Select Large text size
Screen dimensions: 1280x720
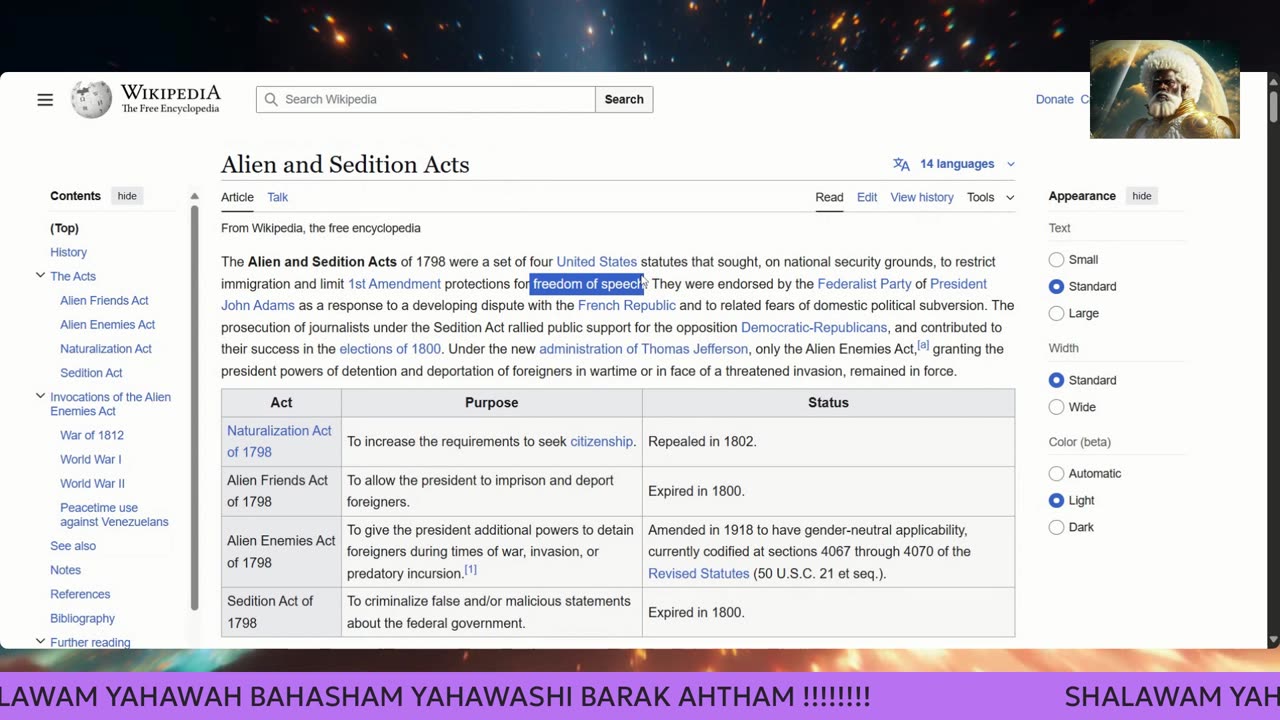[1056, 313]
